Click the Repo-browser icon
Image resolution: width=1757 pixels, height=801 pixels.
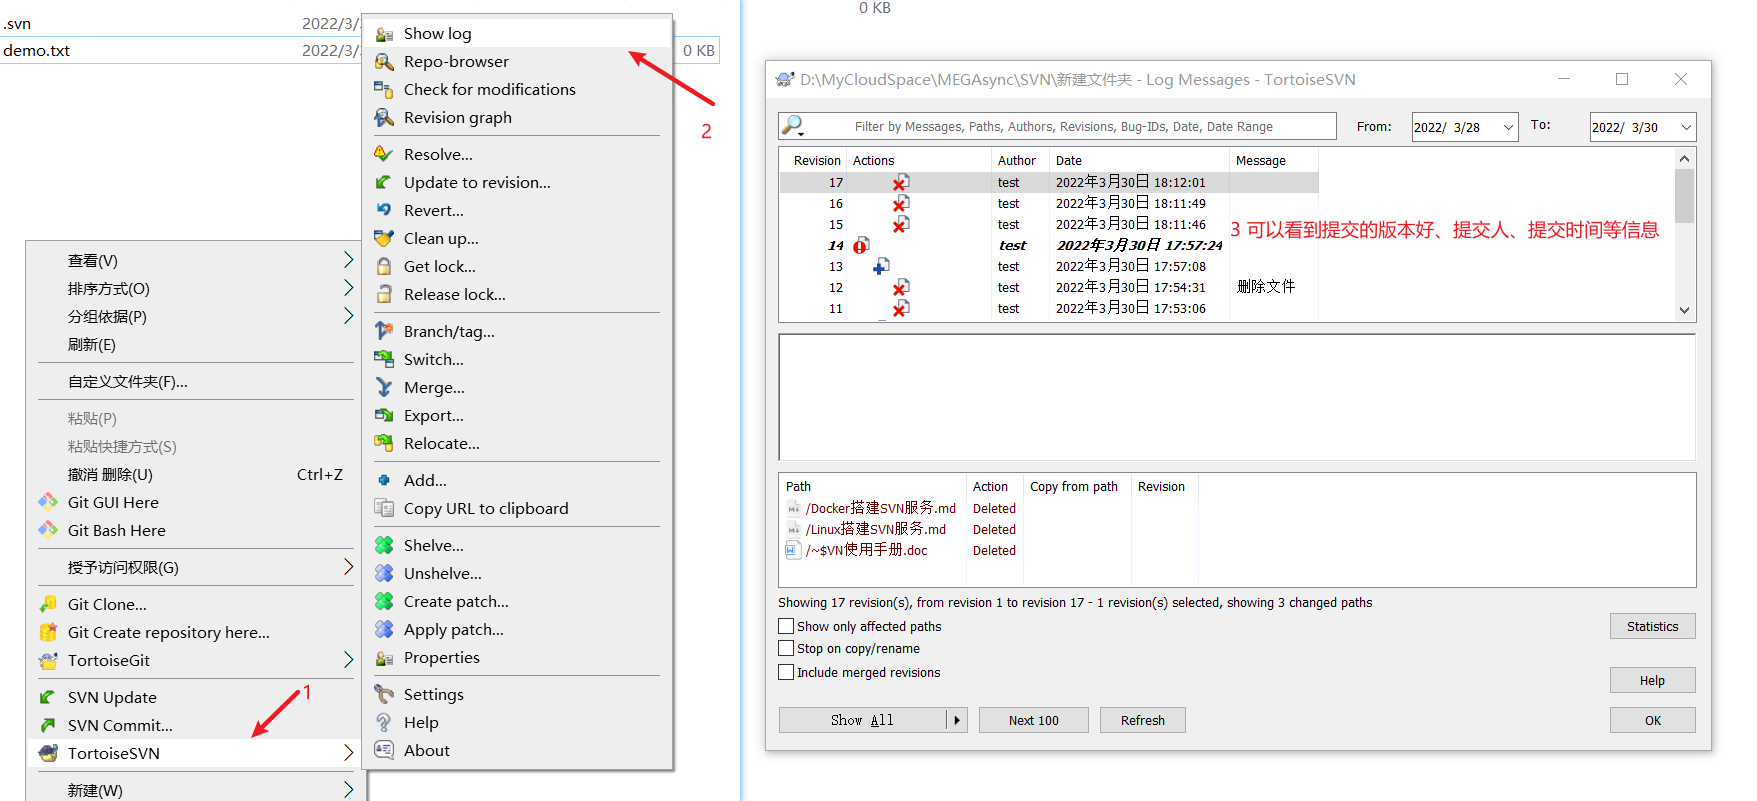click(384, 62)
